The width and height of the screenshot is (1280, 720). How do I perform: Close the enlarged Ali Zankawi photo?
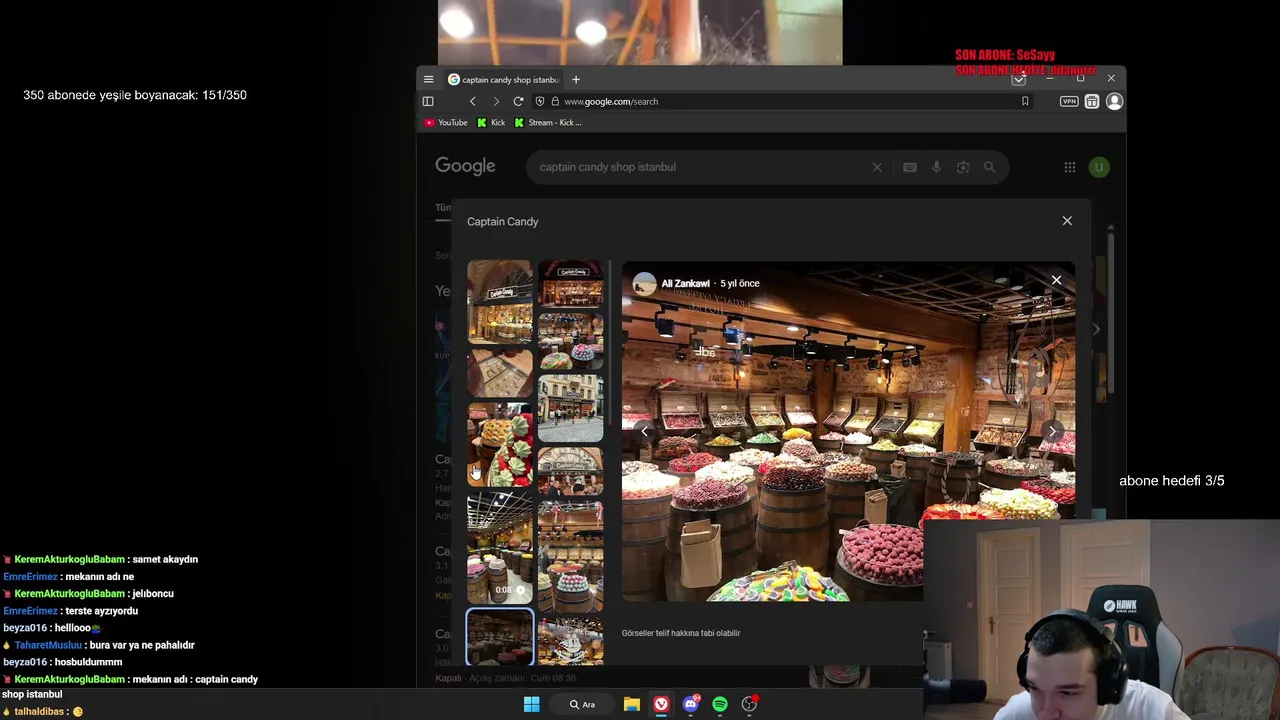(x=1056, y=280)
